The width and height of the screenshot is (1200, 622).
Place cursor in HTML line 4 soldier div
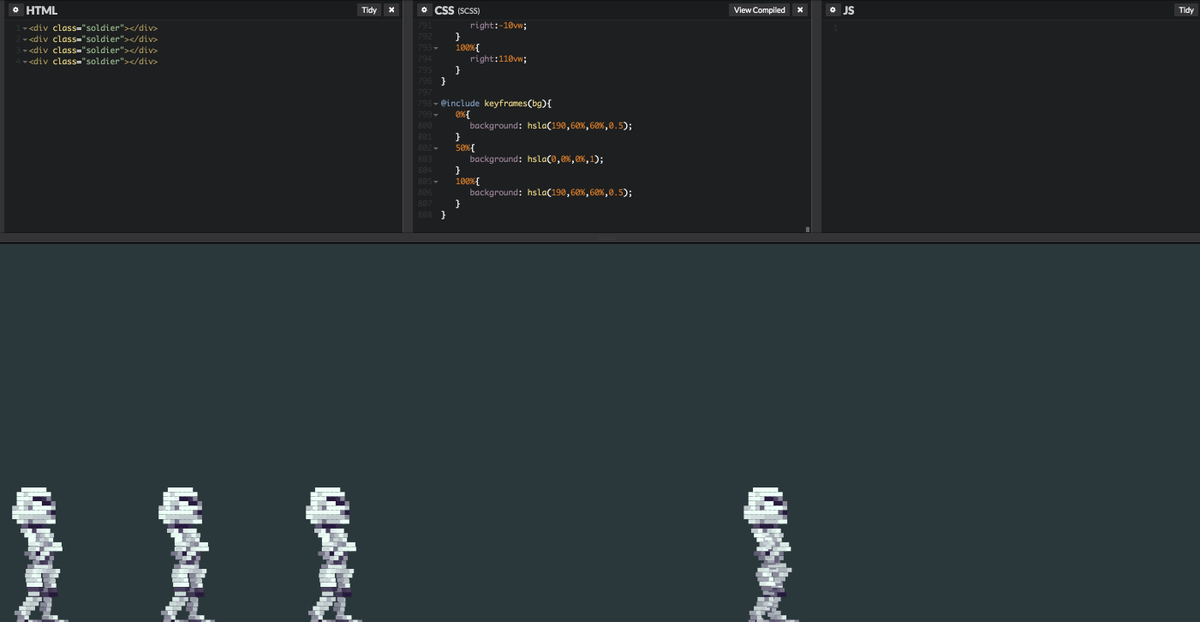94,61
